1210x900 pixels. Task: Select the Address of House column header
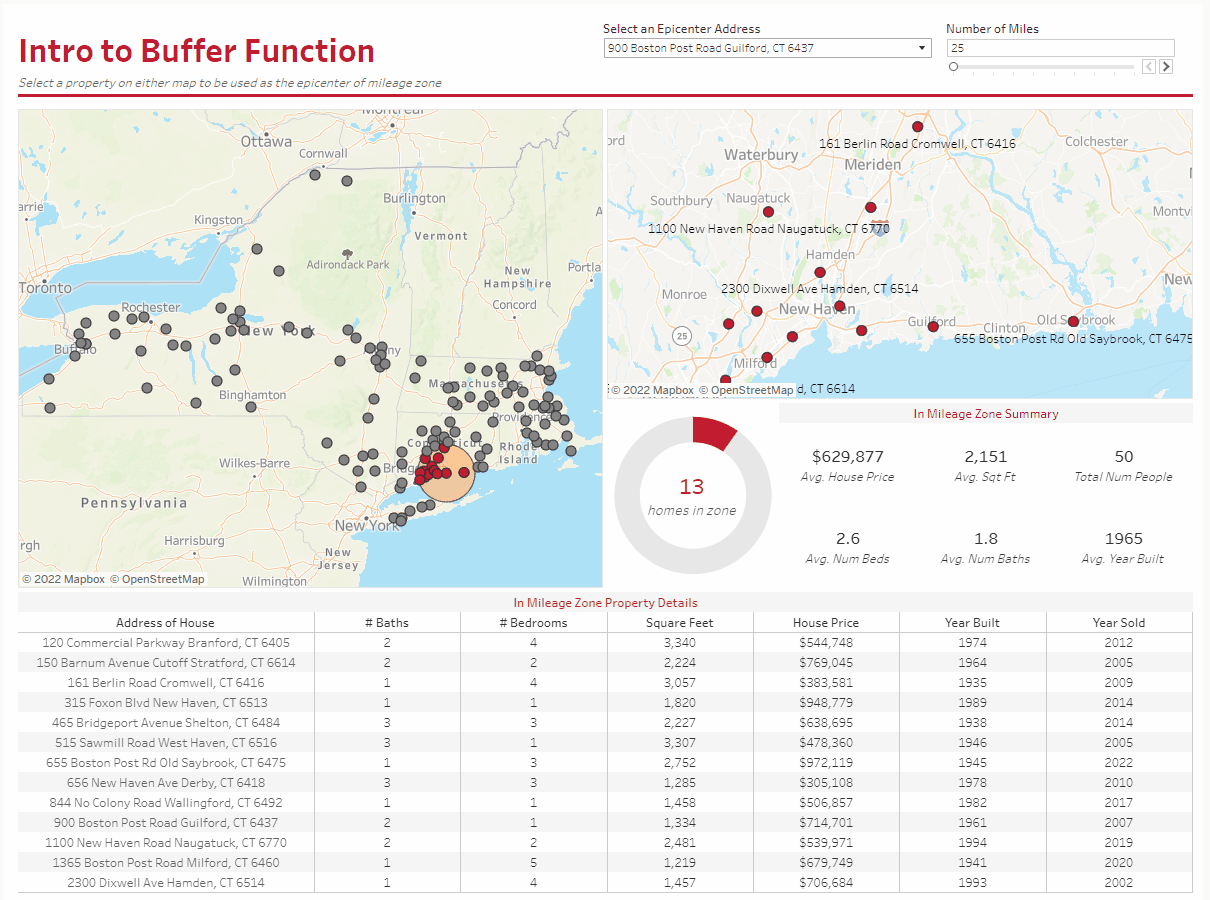(165, 622)
